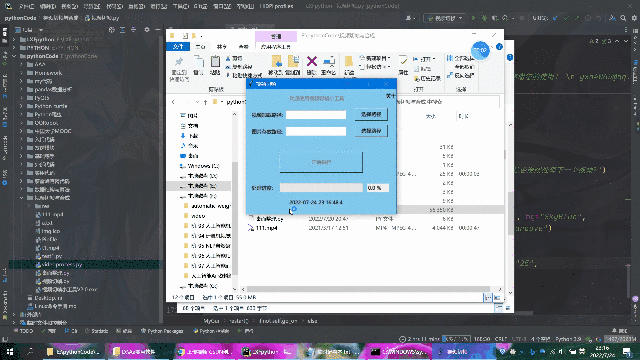Collapse the pythonCode project node

click(14, 56)
